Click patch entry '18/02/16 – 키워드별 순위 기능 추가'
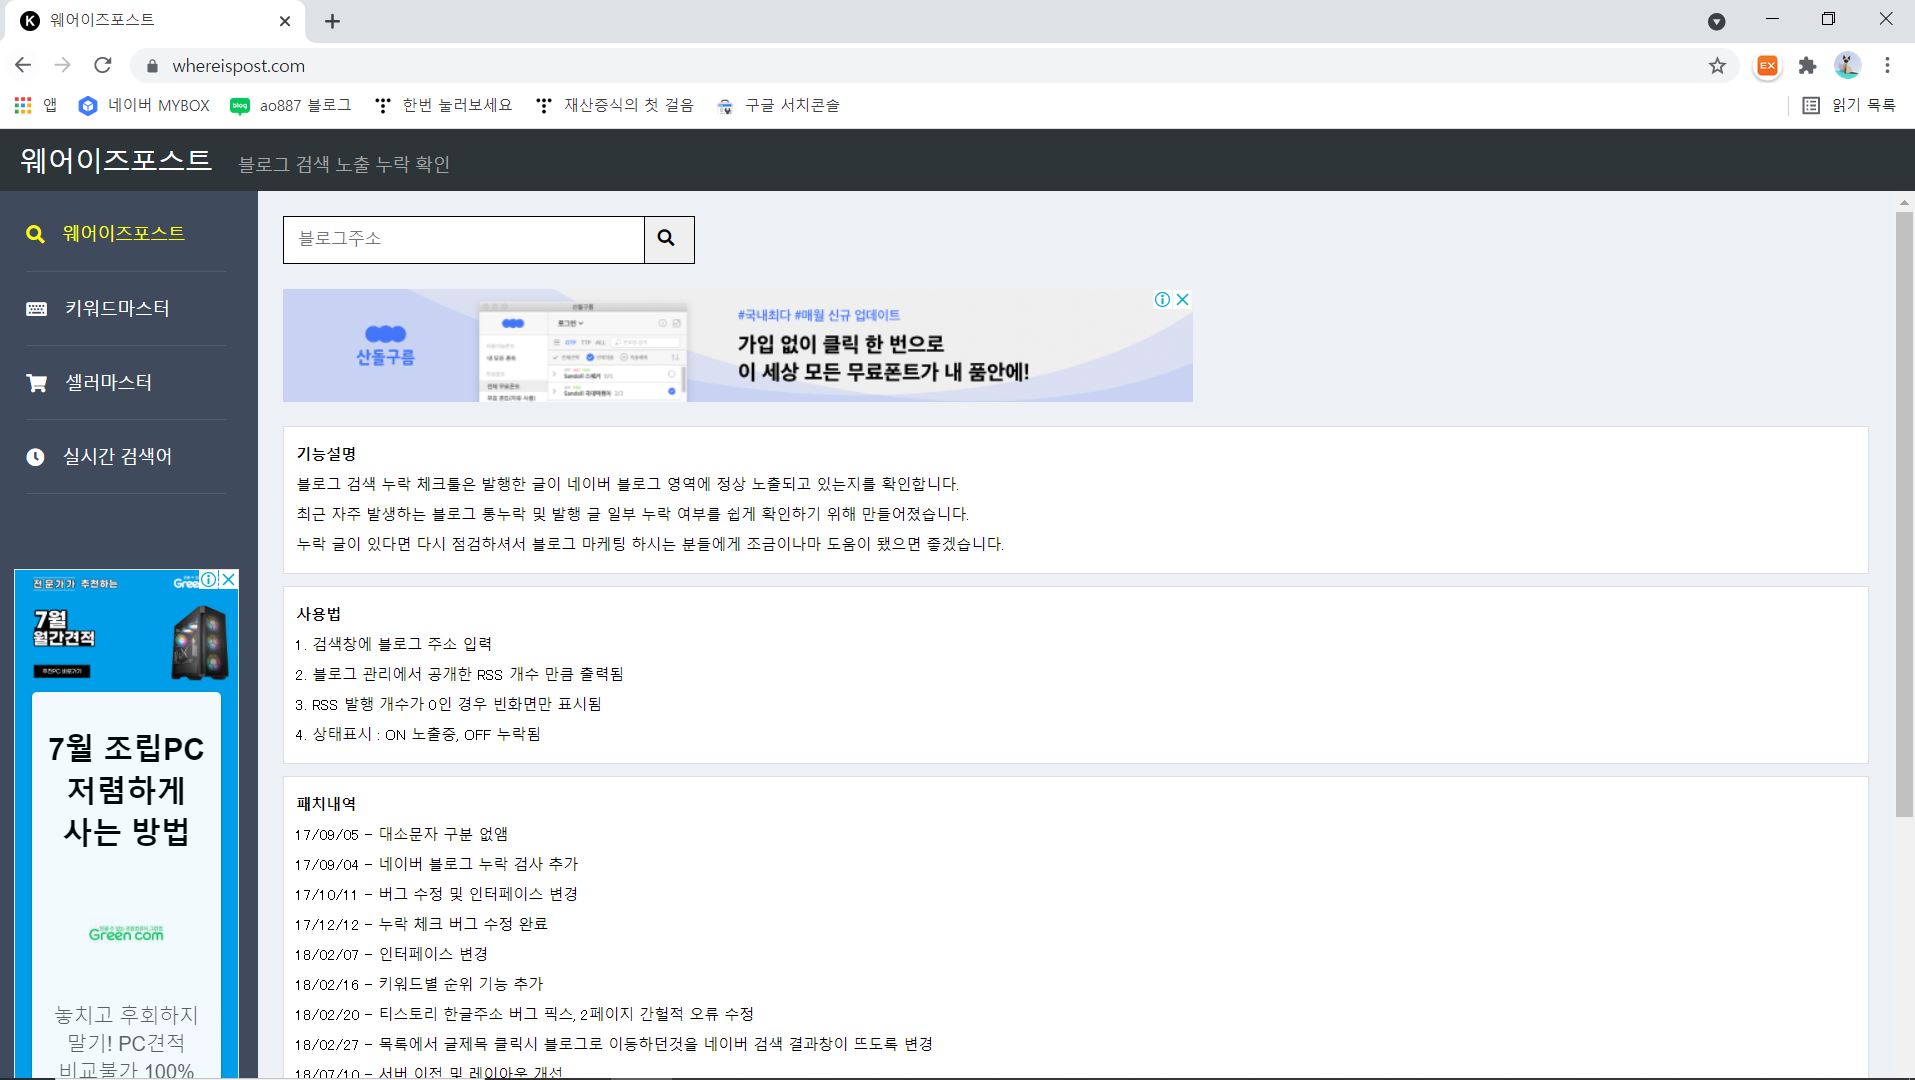Image resolution: width=1915 pixels, height=1080 pixels. tap(419, 984)
